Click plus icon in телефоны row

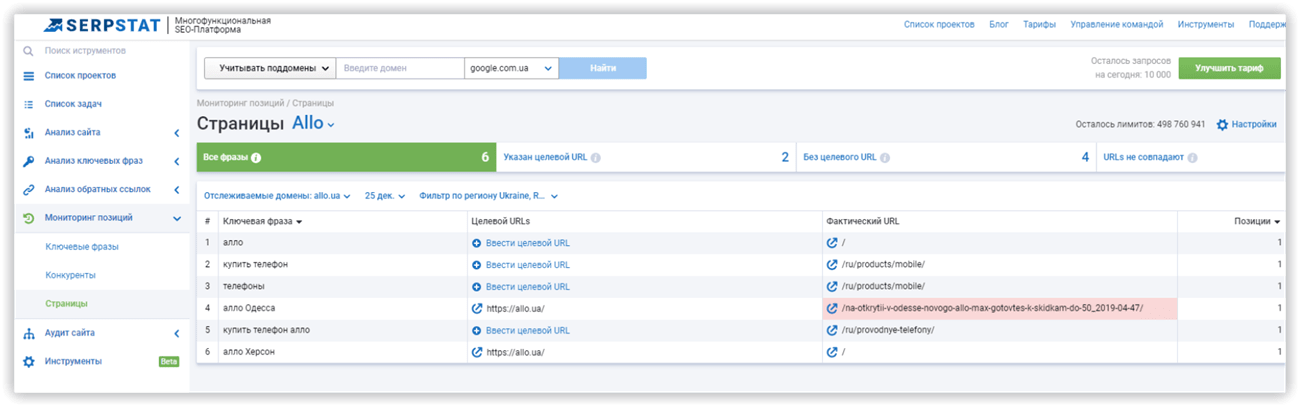476,286
